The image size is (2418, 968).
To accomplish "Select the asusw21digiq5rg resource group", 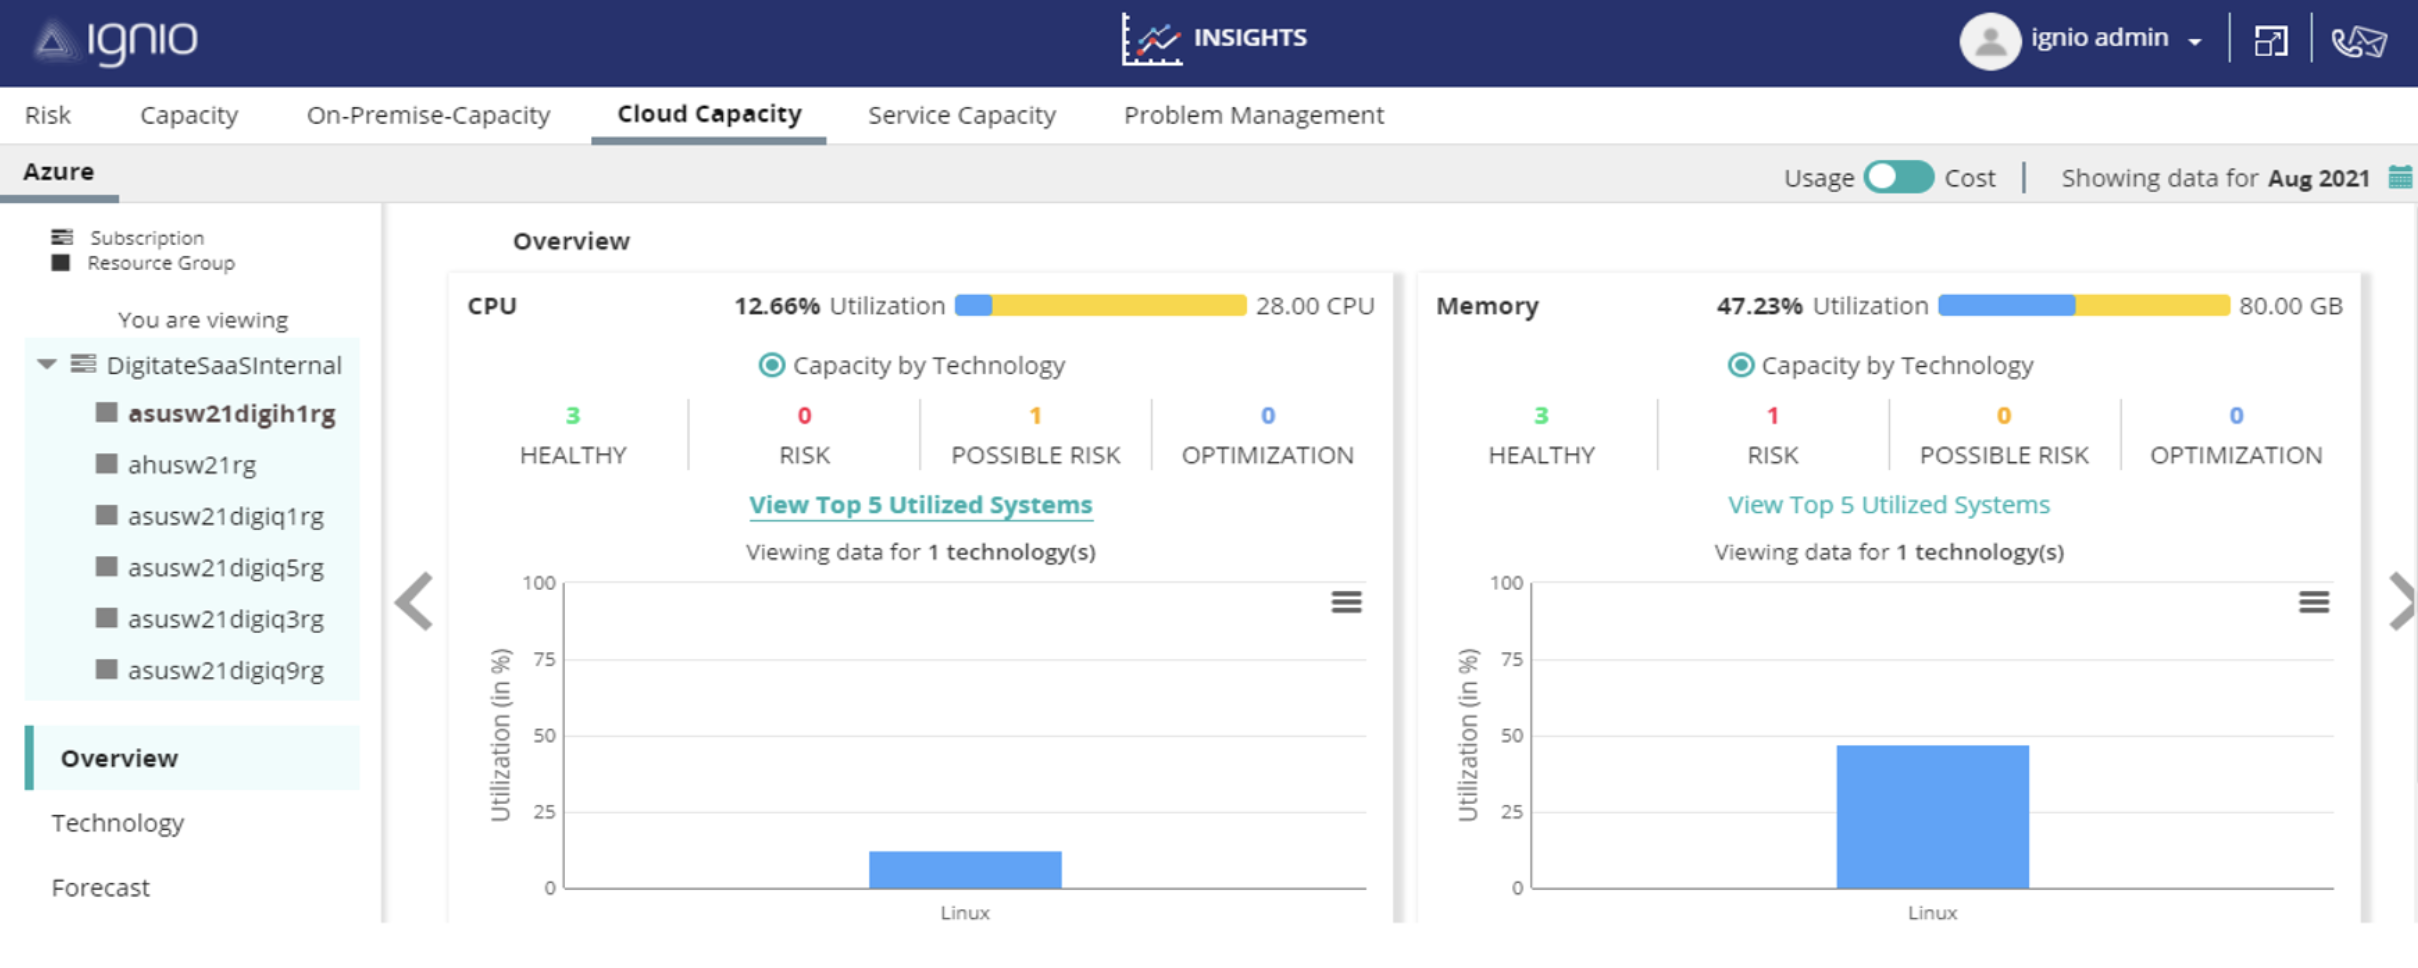I will 226,567.
